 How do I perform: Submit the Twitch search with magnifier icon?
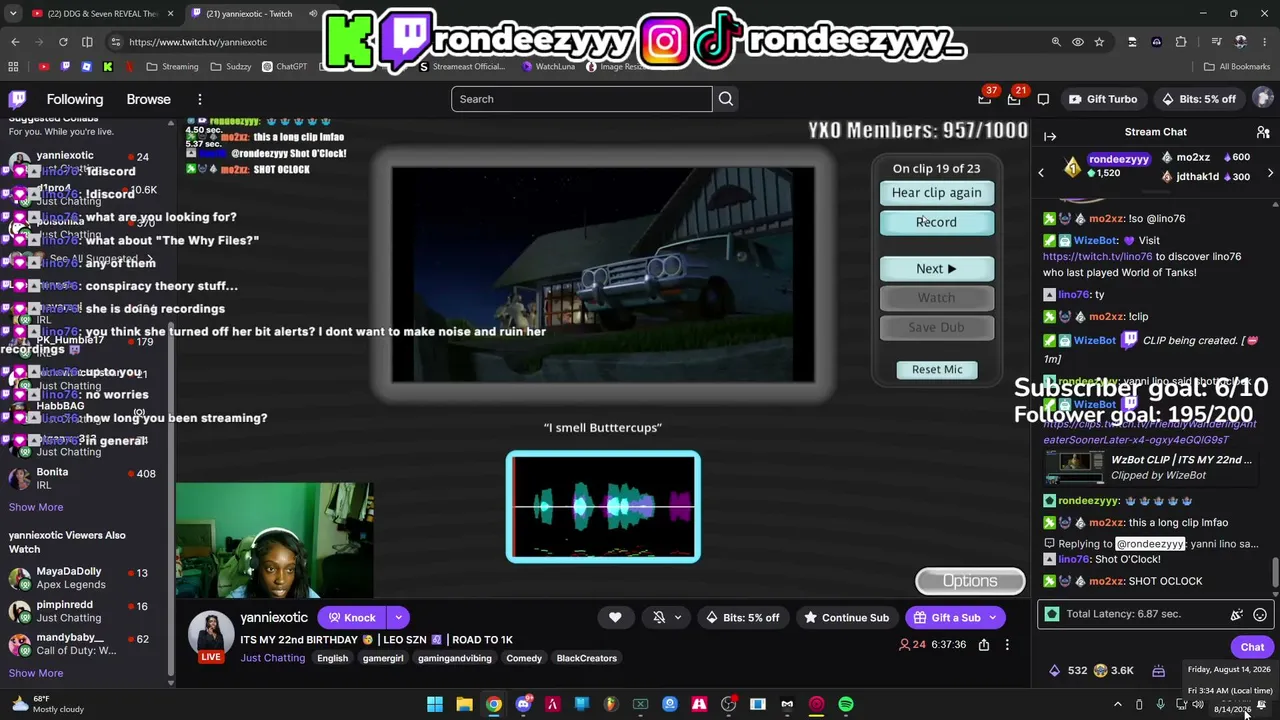(726, 99)
